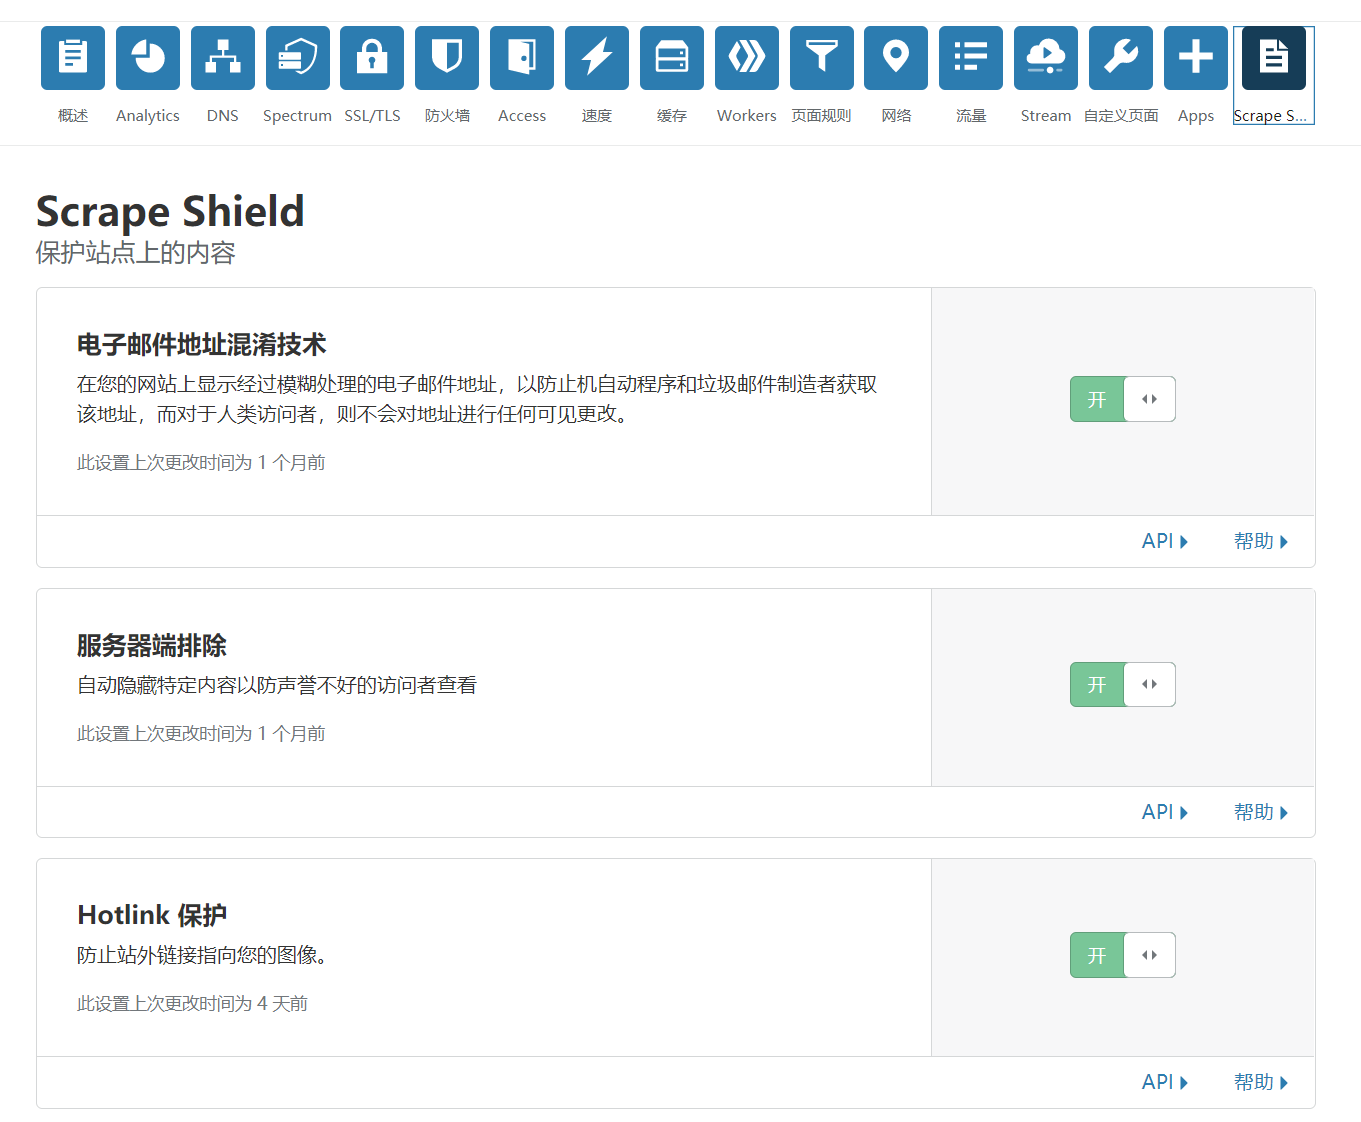The image size is (1361, 1122).
Task: Expand API for 服务器端排除
Action: [x=1165, y=812]
